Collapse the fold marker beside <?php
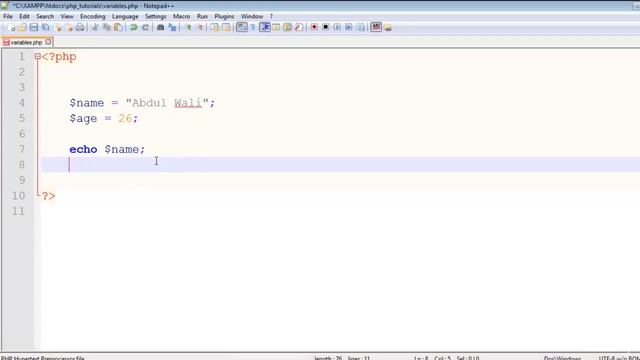 click(38, 56)
